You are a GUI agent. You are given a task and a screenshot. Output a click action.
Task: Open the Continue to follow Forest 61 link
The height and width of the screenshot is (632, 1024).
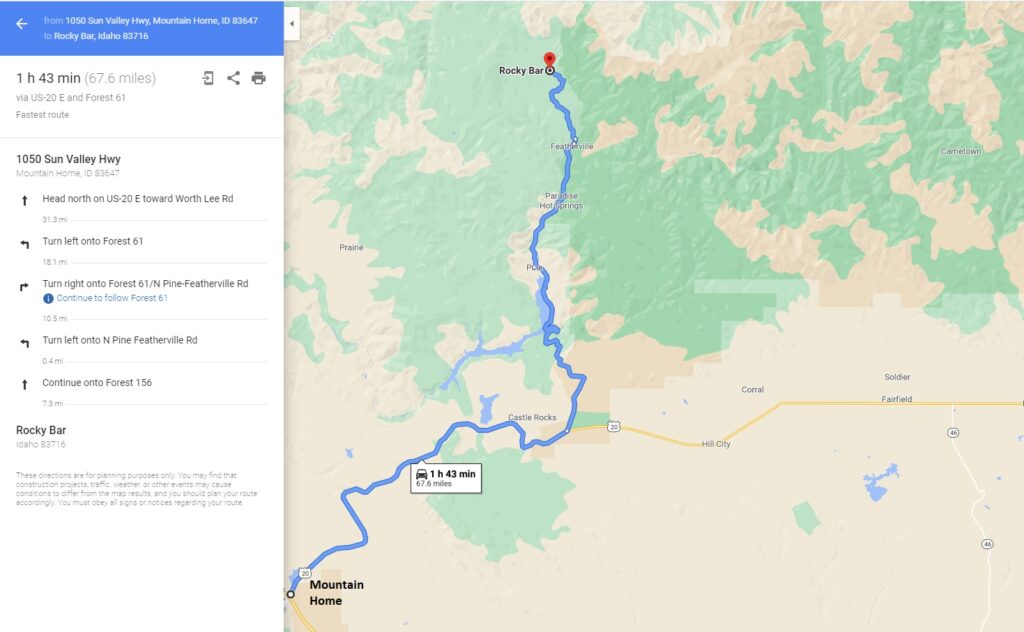pos(112,298)
